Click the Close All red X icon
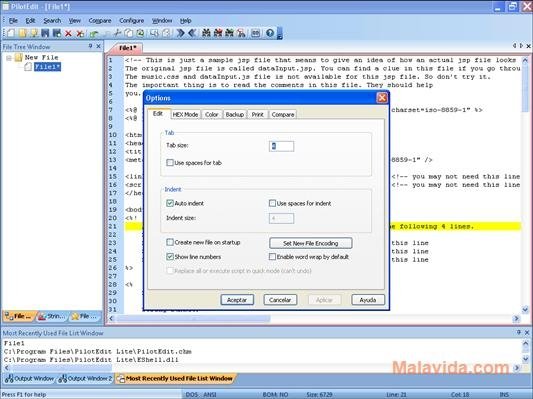Viewport: 533px width, 399px height. (x=80, y=33)
